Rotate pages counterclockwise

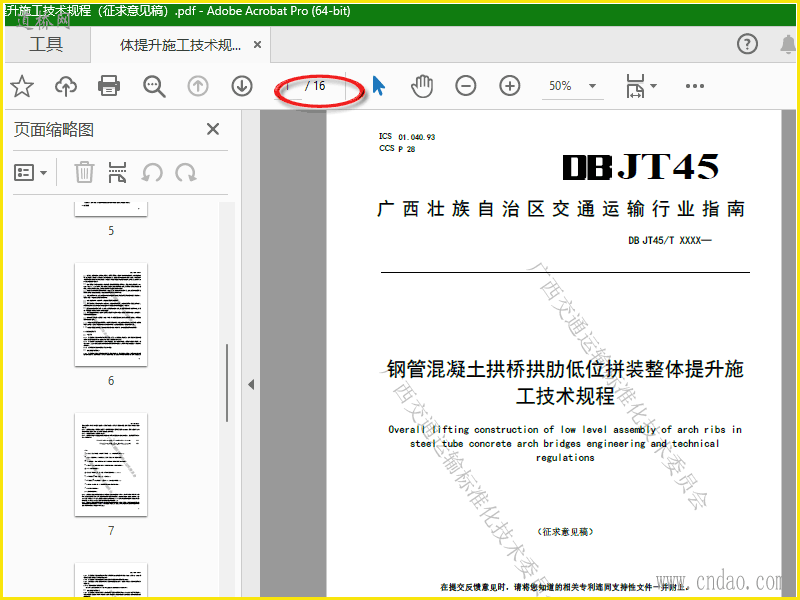152,172
